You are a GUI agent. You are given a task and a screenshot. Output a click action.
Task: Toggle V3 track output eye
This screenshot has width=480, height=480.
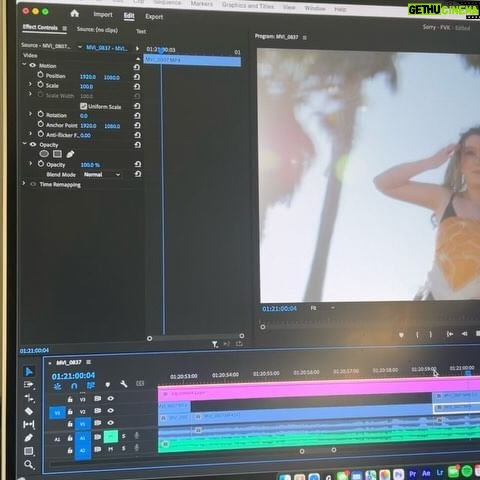(111, 398)
